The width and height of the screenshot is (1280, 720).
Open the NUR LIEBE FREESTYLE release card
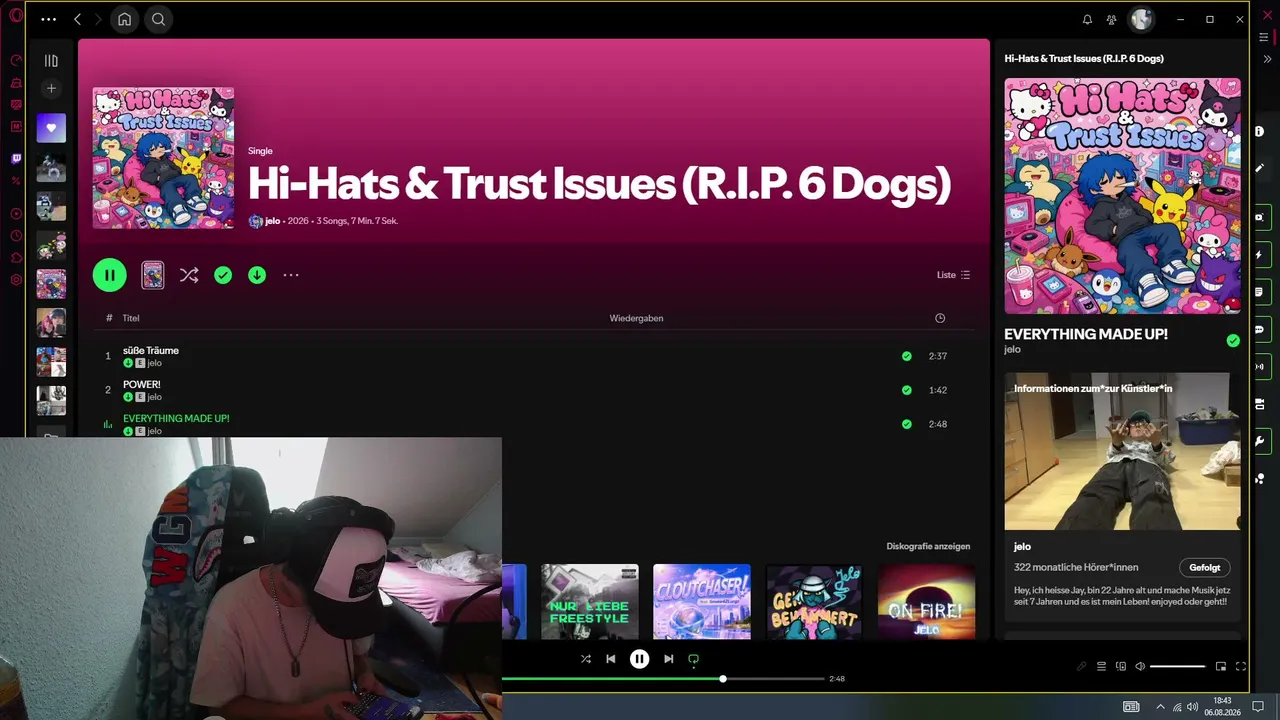click(590, 601)
